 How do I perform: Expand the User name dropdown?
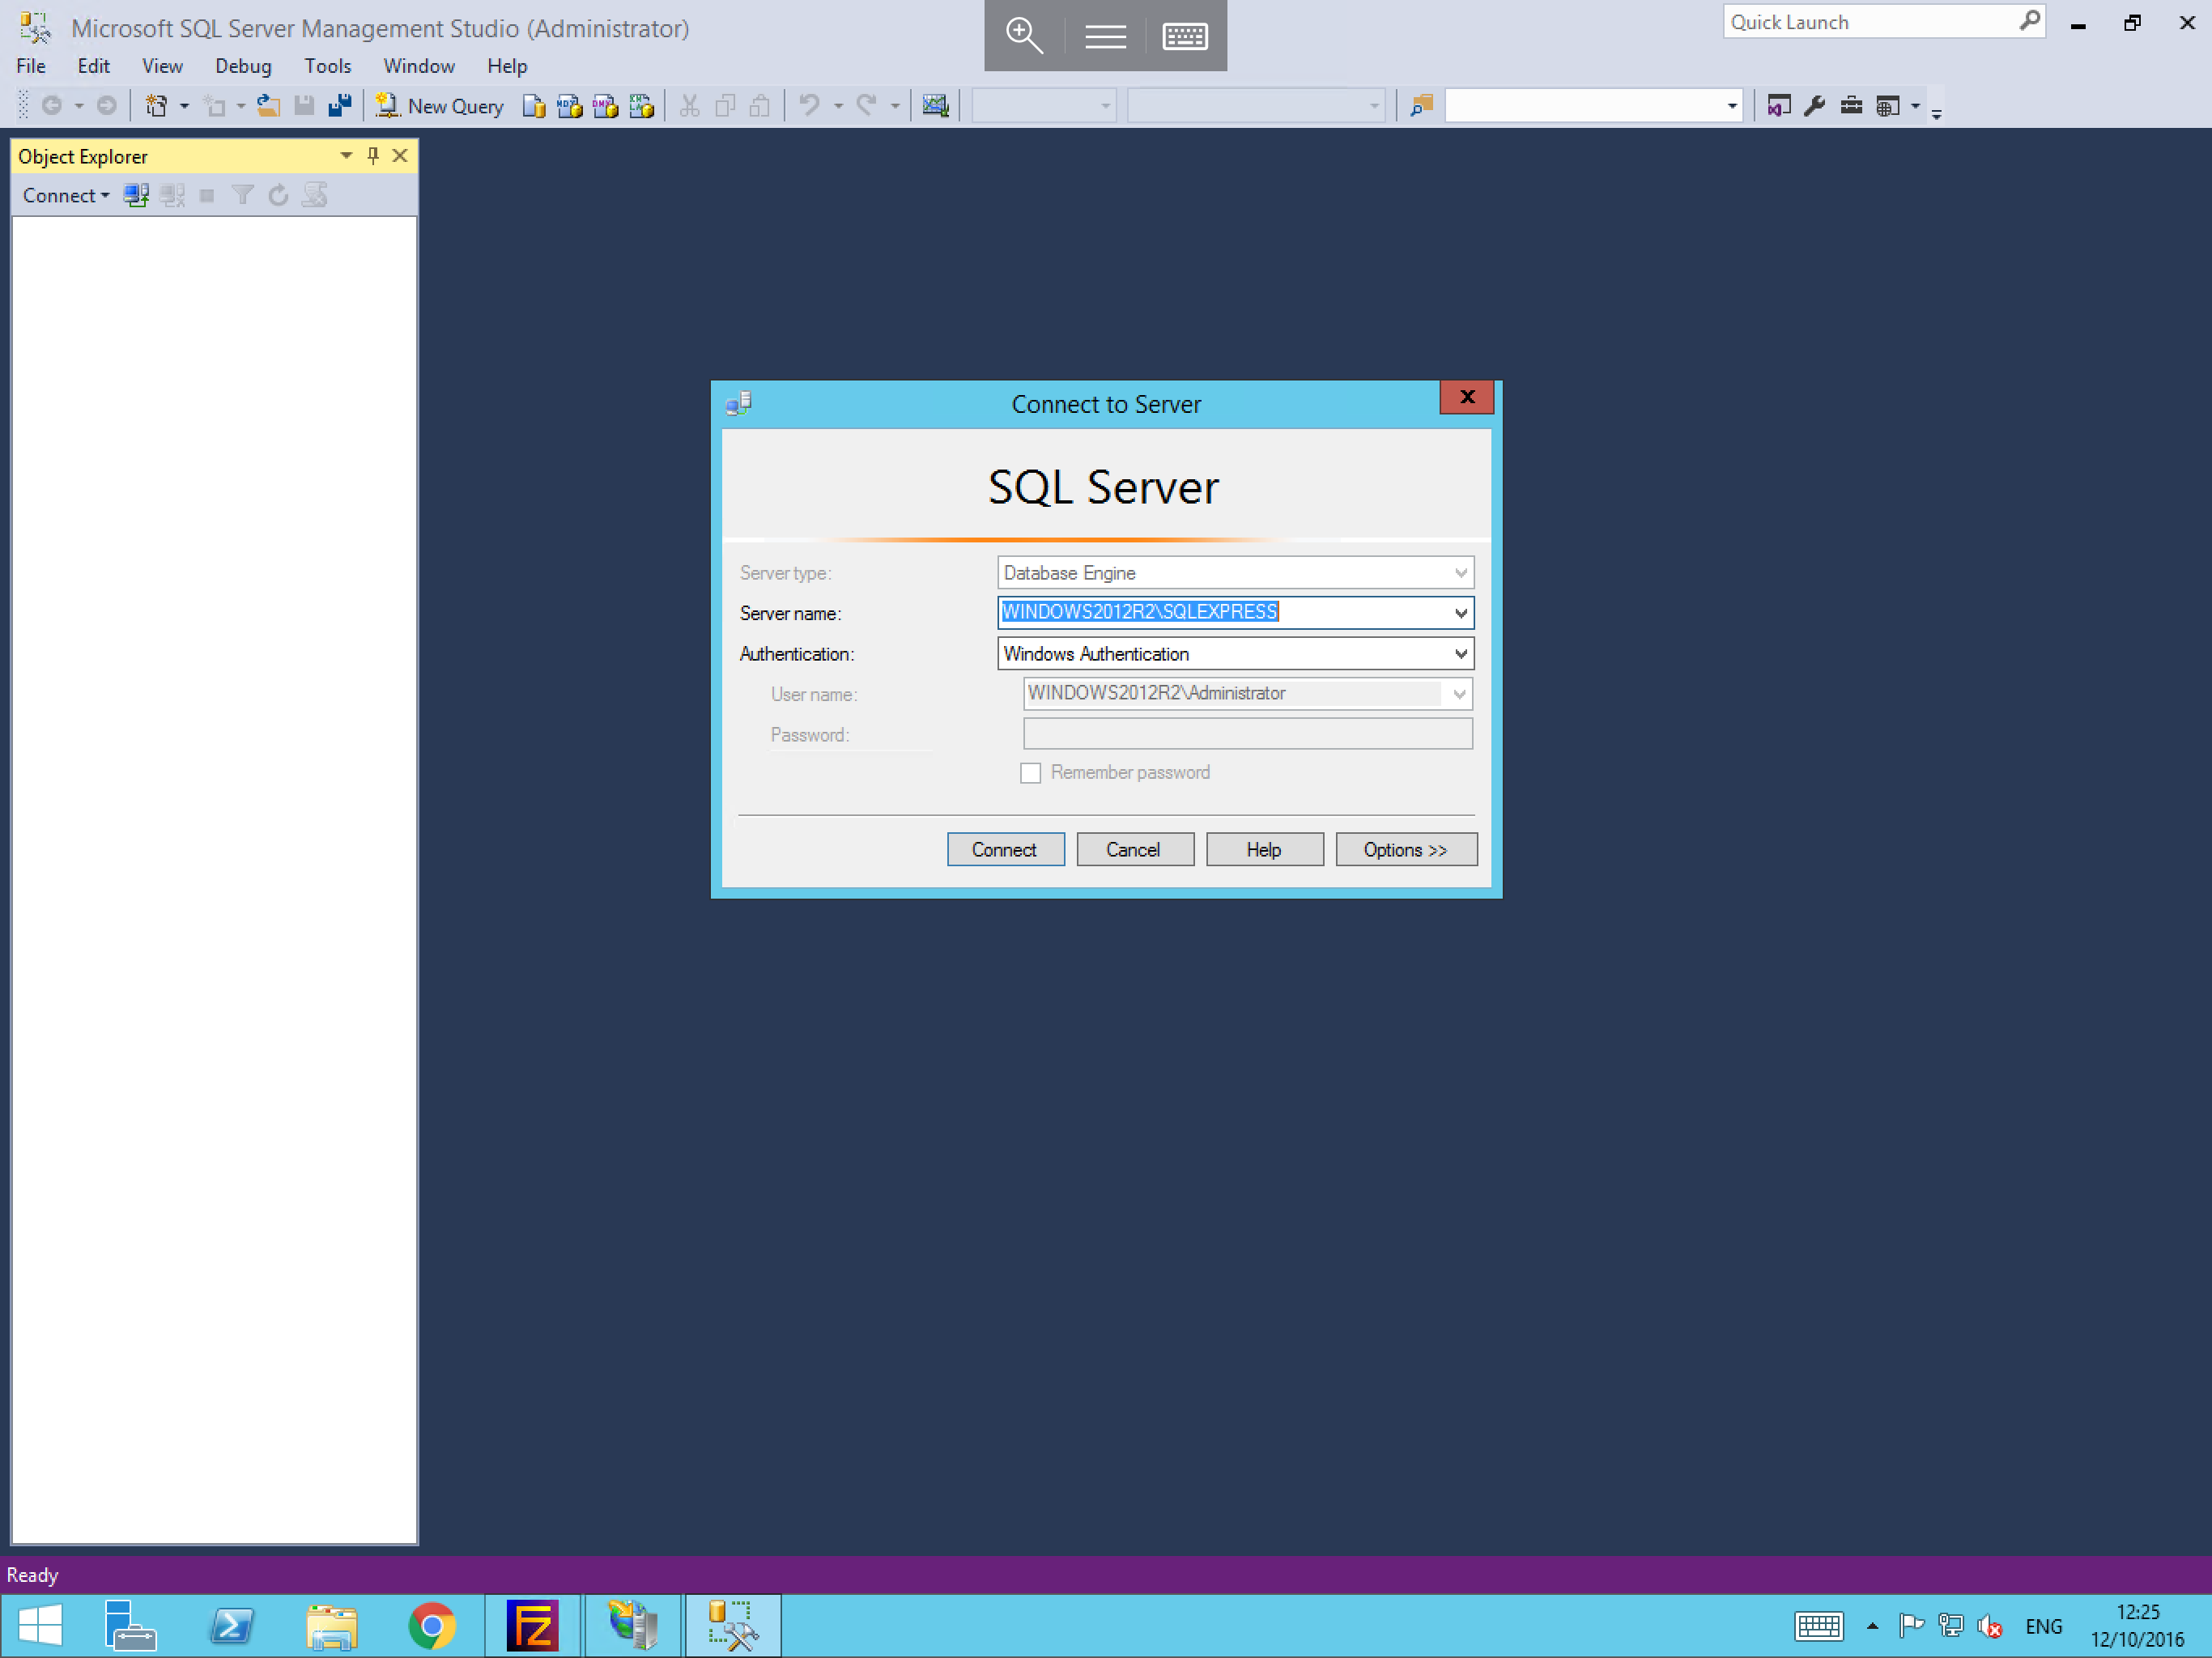(1459, 694)
